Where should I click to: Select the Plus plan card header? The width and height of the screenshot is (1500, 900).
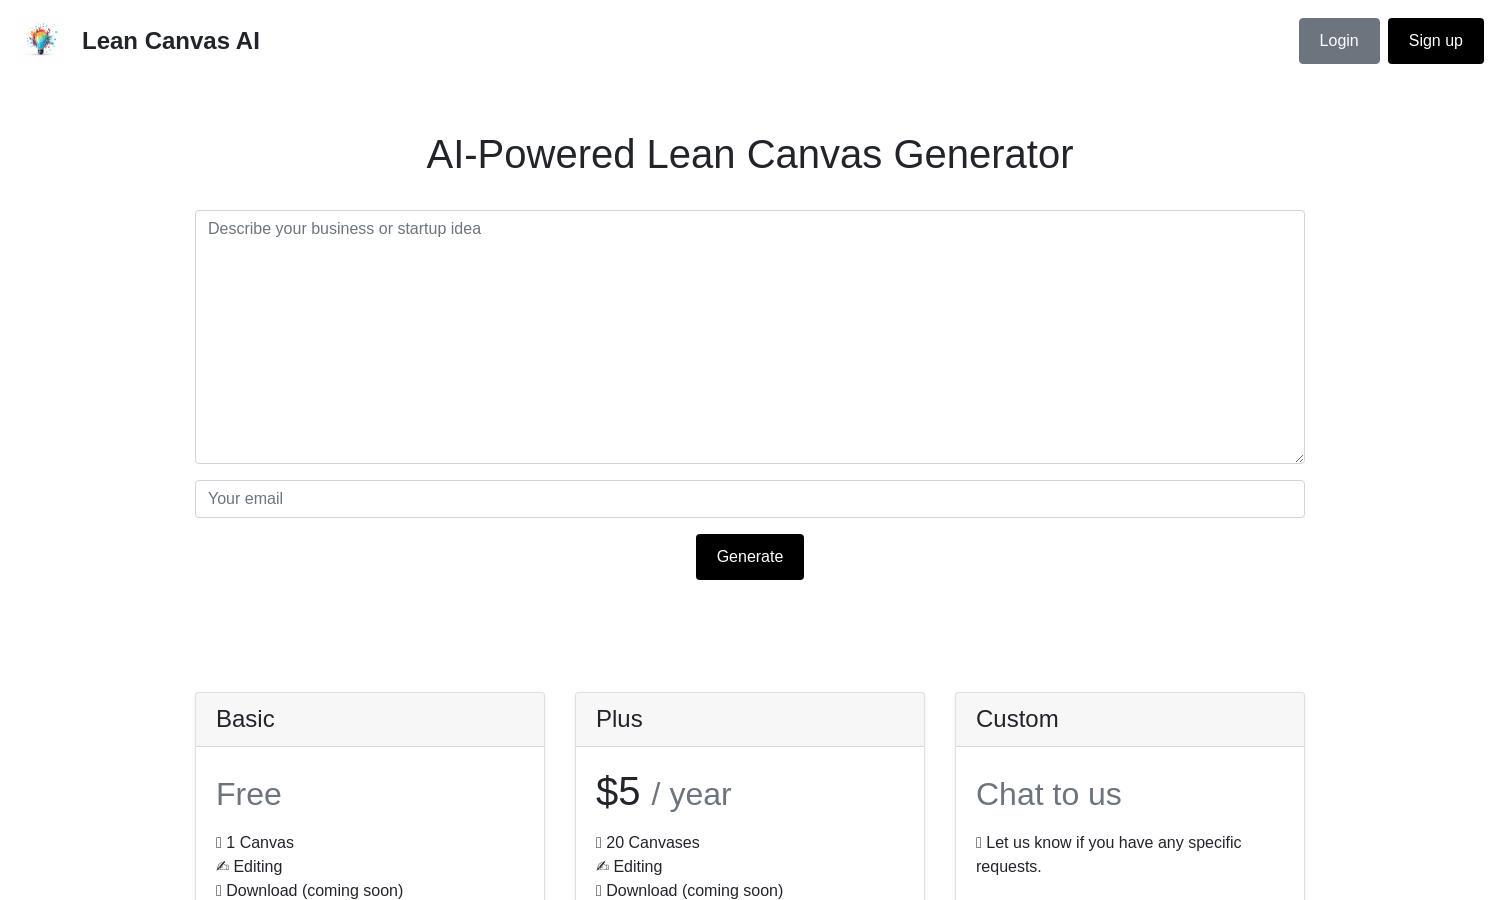[750, 719]
